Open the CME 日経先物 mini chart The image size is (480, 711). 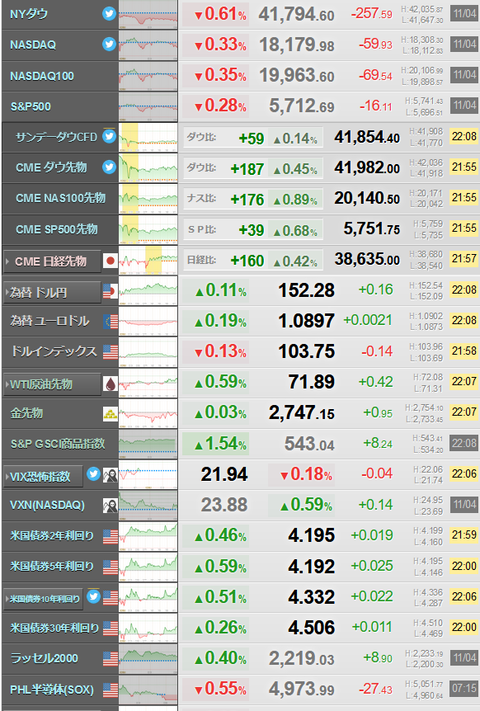148,260
